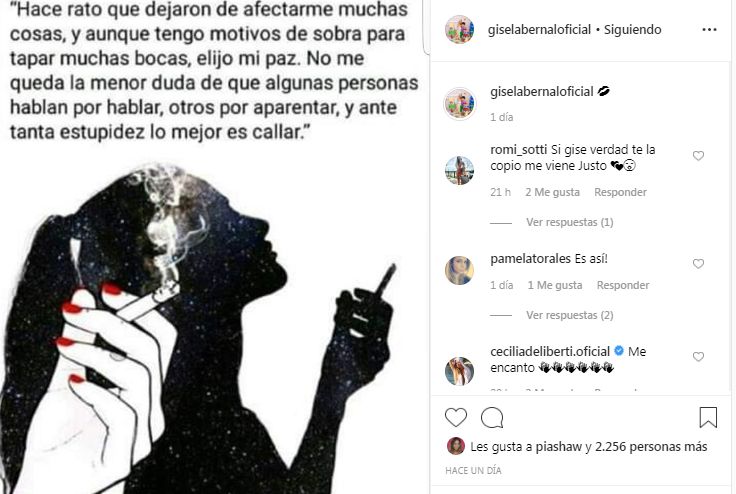Visit ceciliadeliberti.oficial's profile link
736x494 pixels.
(550, 351)
